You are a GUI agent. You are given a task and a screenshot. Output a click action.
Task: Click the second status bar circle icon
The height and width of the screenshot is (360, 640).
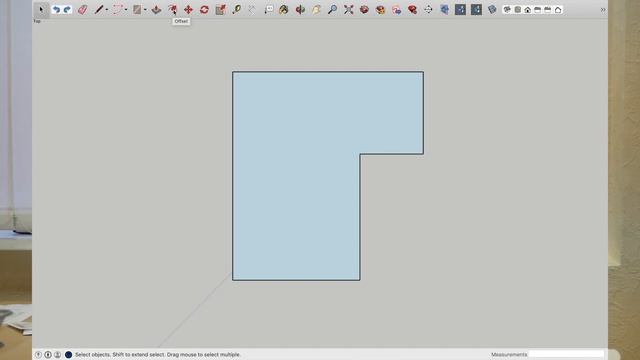[x=48, y=355]
